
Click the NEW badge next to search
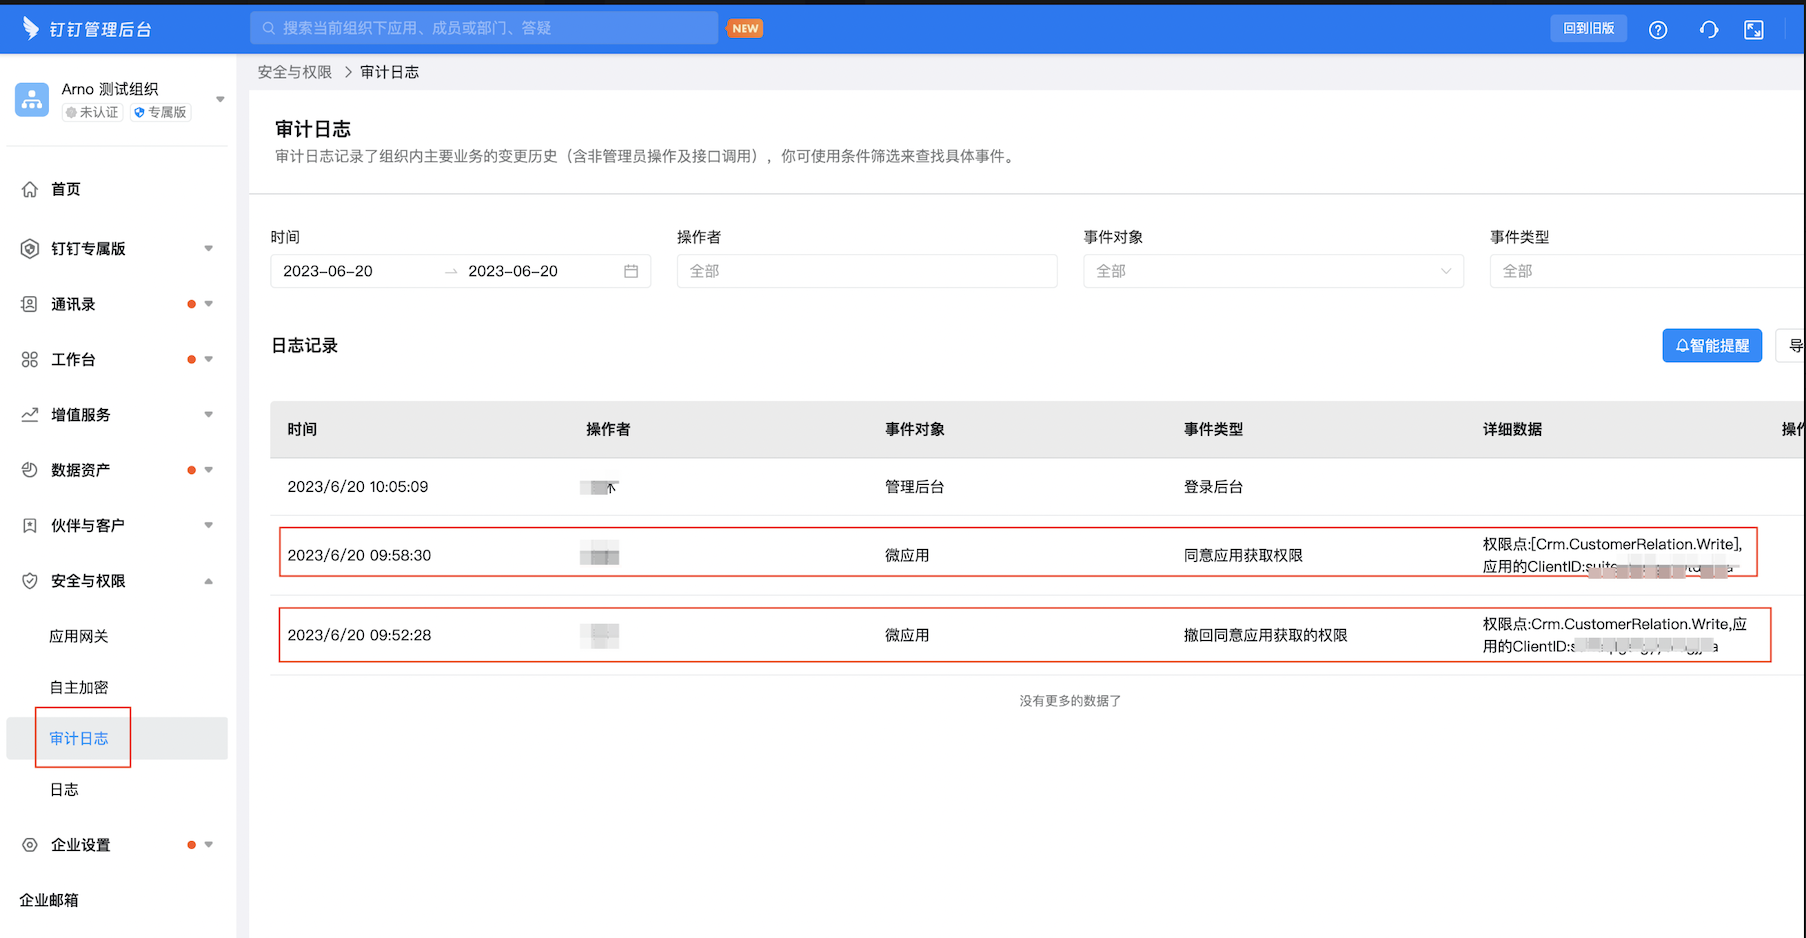tap(745, 28)
